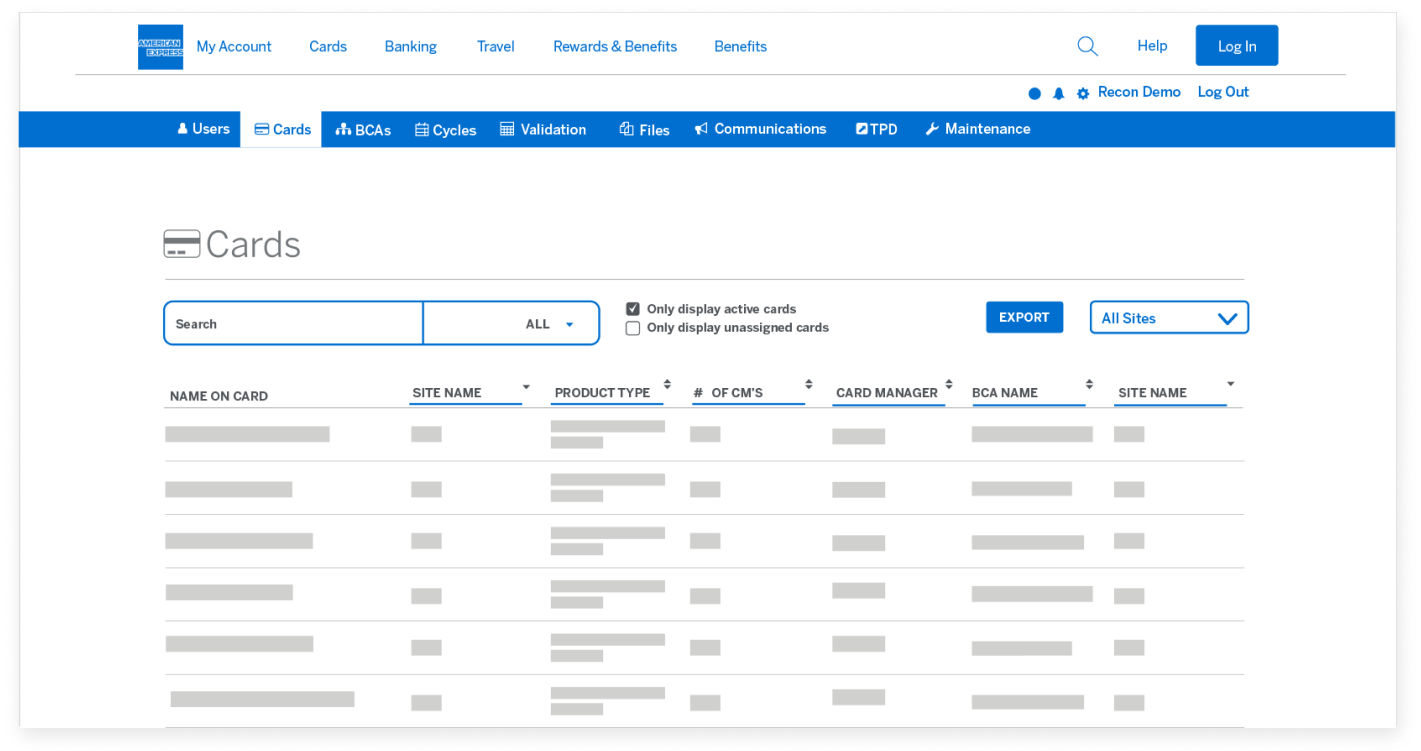Go to the BCAs section
The height and width of the screenshot is (751, 1421).
click(x=363, y=129)
